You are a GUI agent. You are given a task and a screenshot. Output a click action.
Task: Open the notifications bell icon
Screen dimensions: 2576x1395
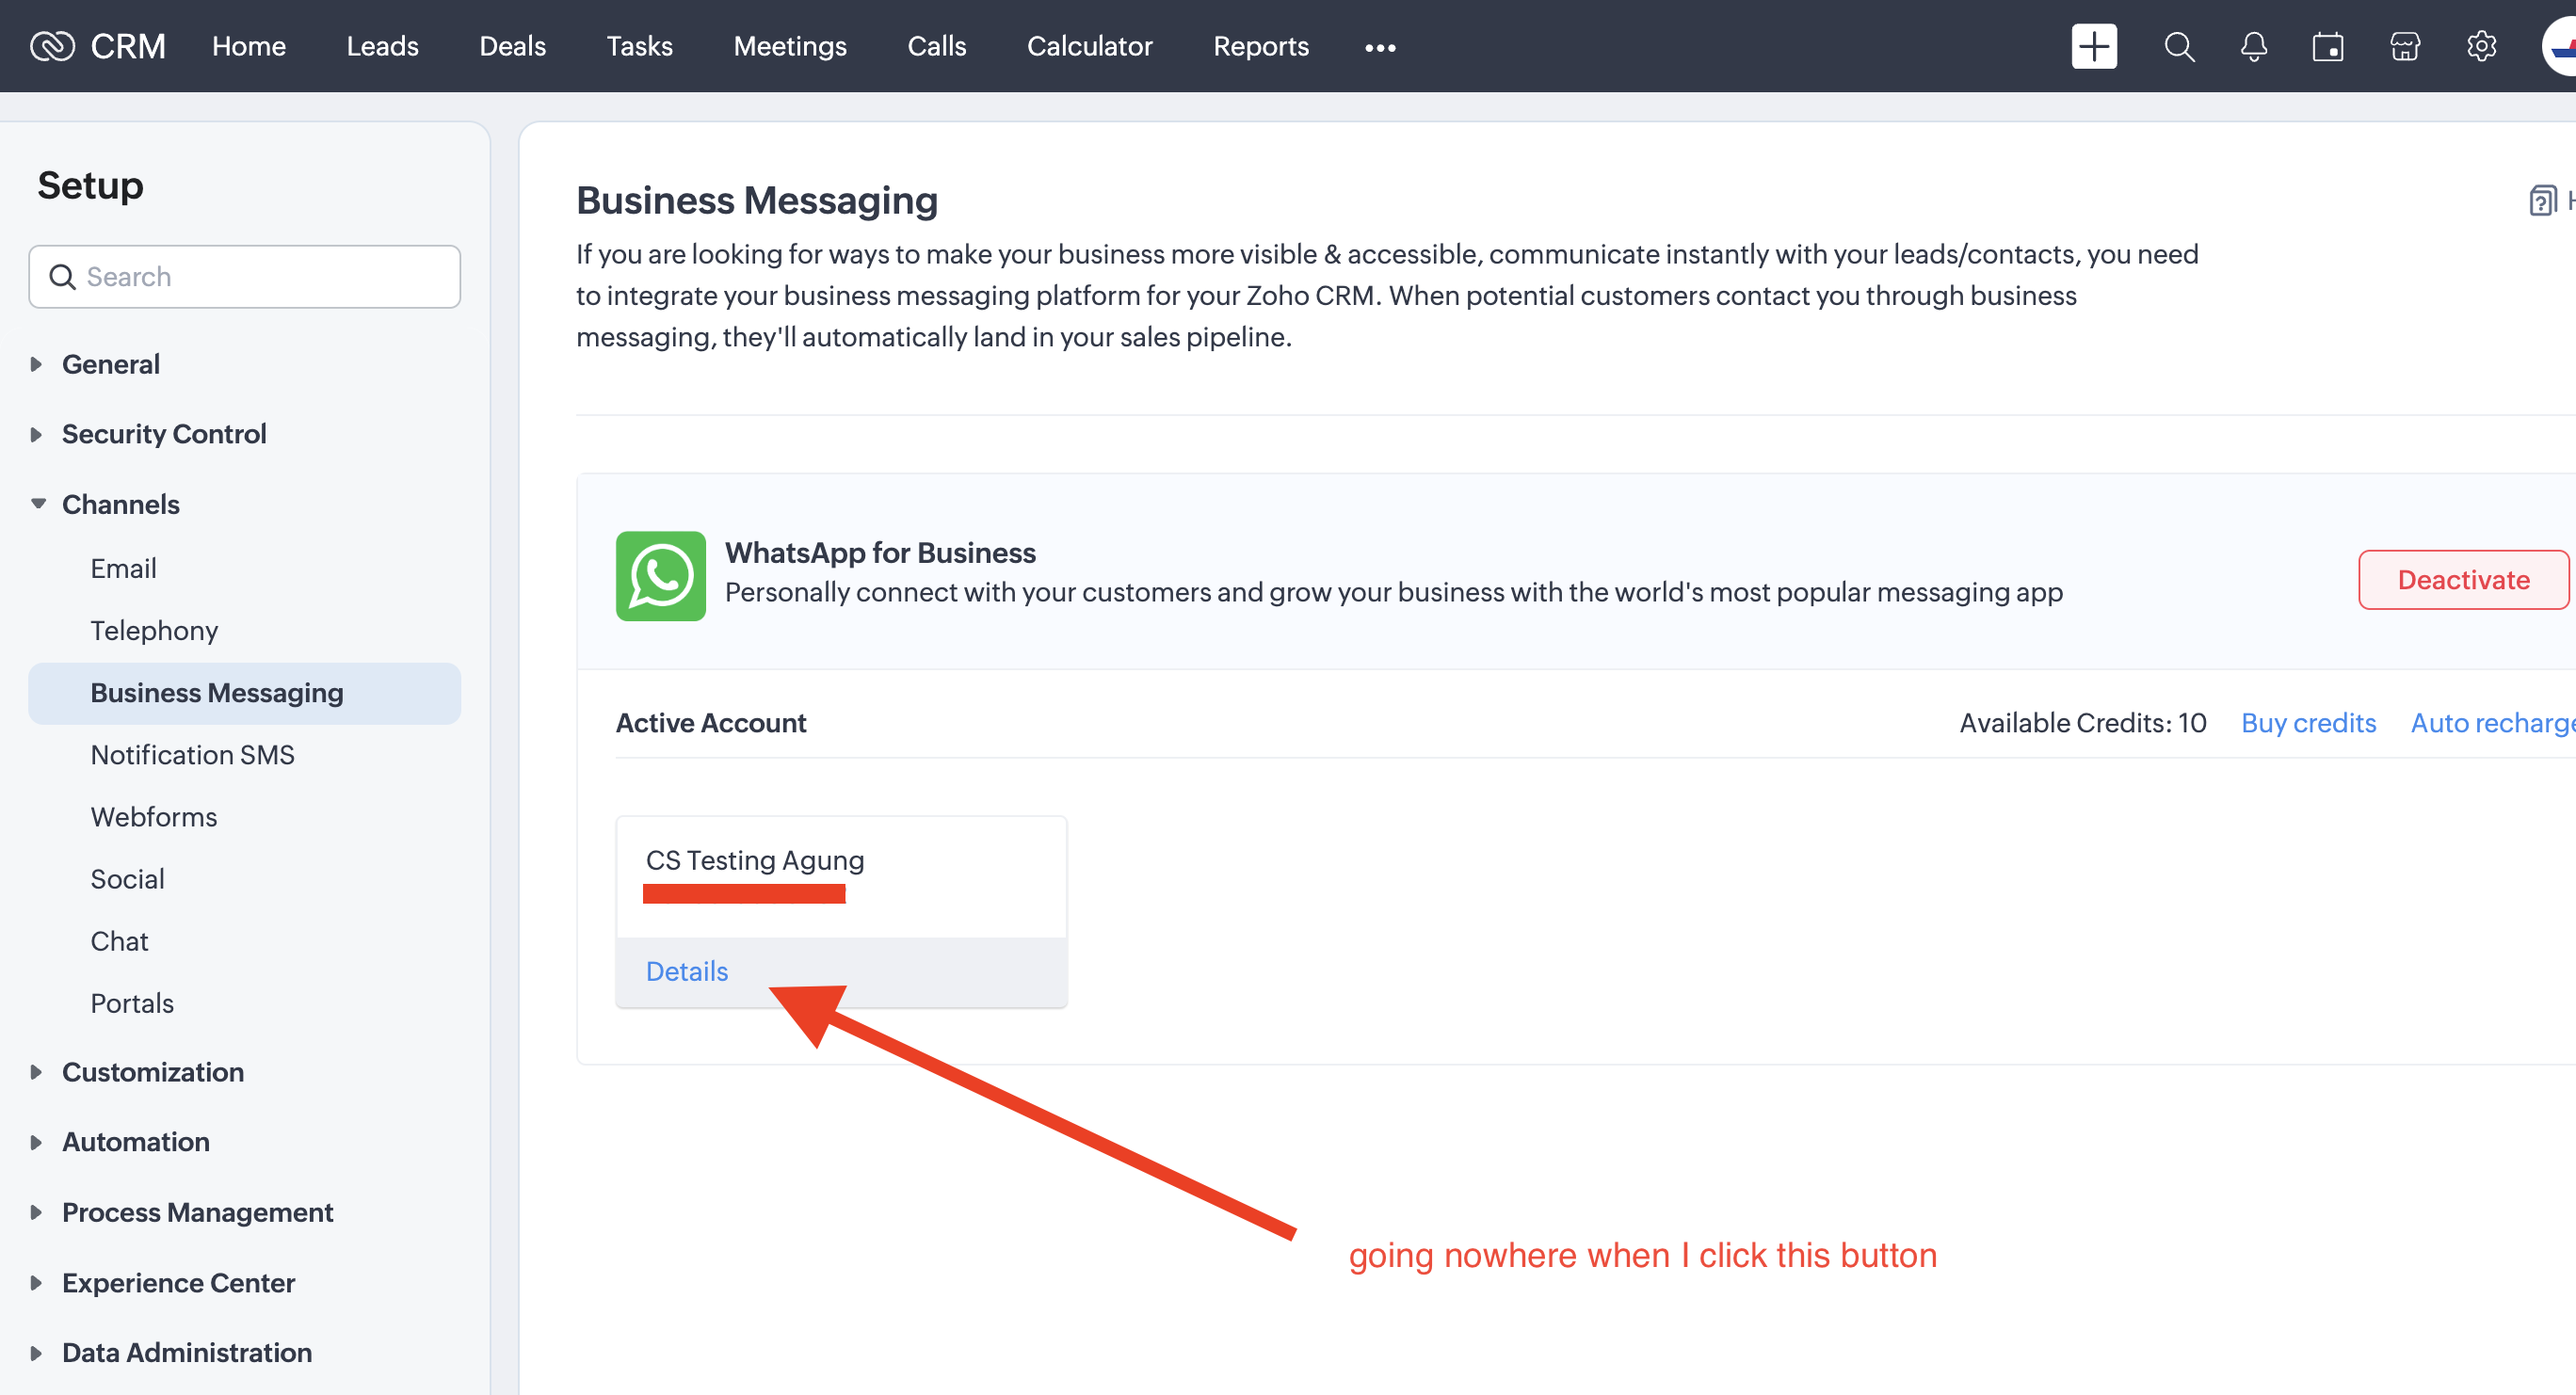[x=2253, y=46]
